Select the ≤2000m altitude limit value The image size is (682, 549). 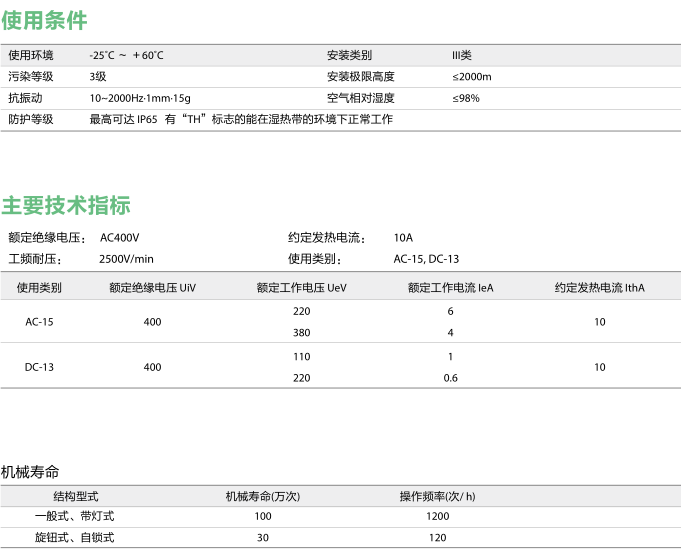471,76
